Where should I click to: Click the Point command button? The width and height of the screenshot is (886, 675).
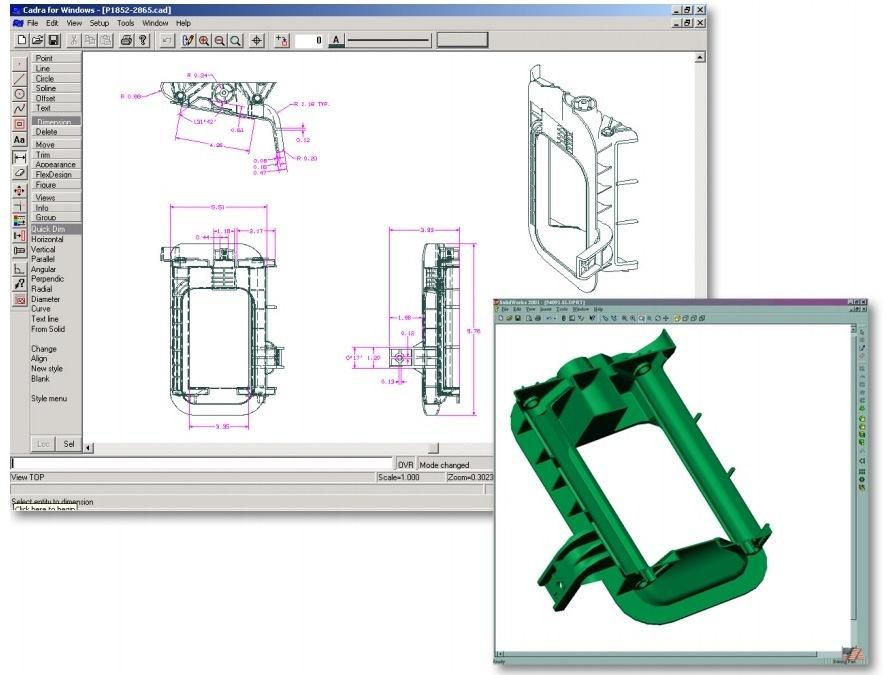point(57,58)
